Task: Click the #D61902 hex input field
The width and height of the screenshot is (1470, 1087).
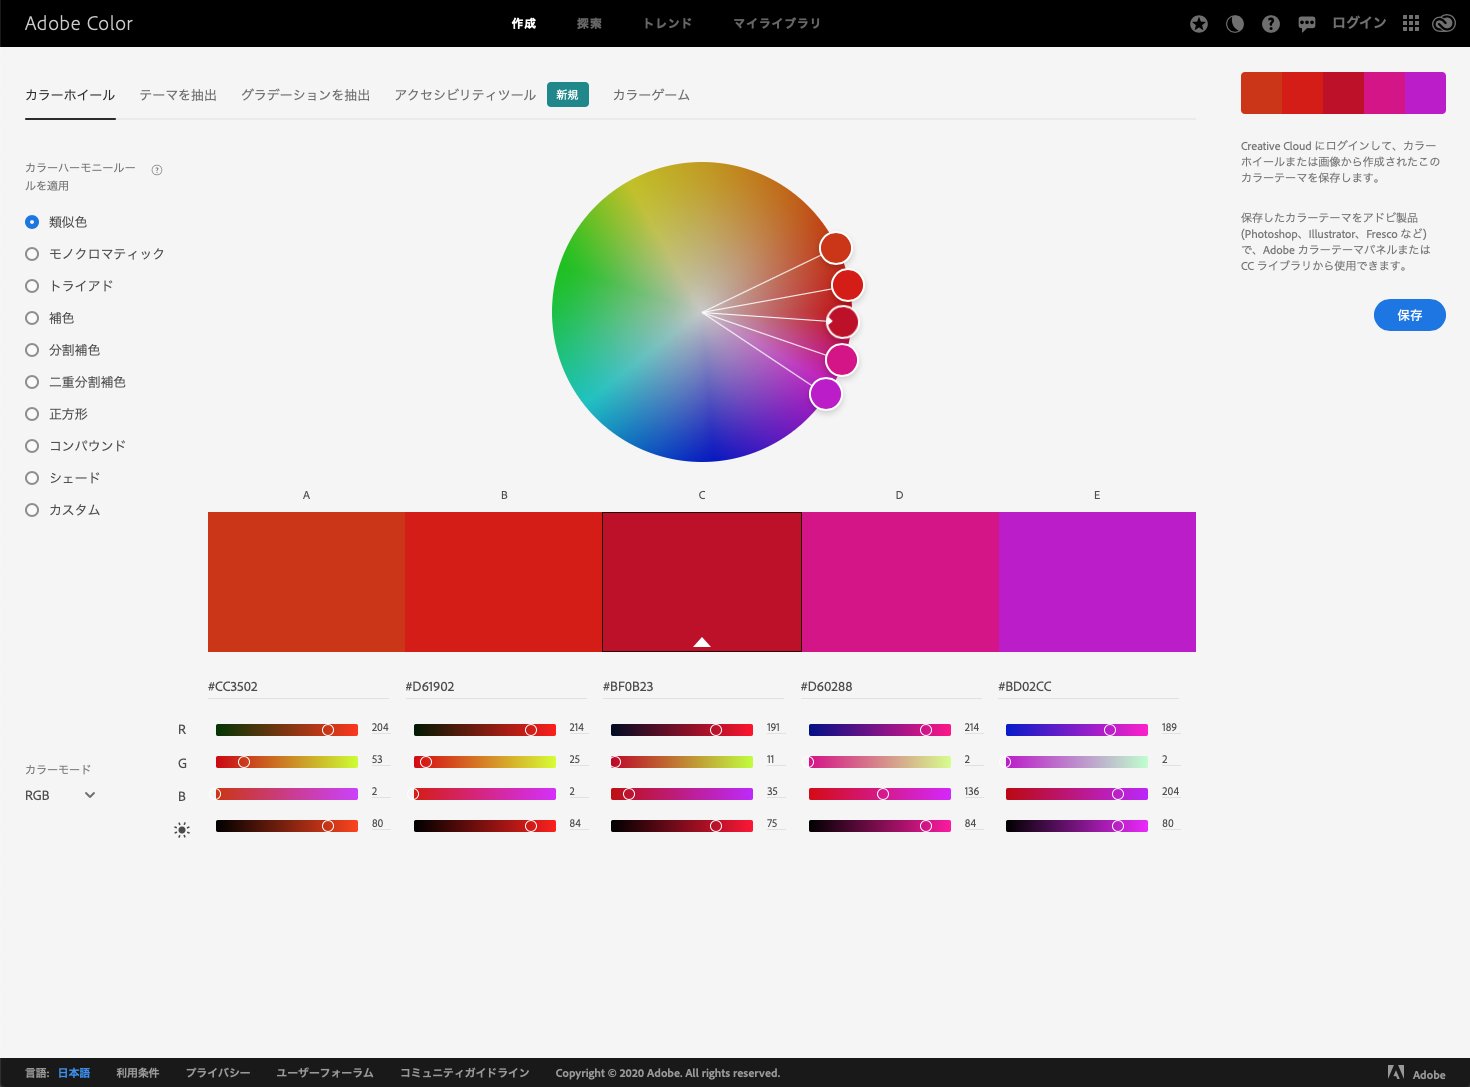Action: coord(496,687)
